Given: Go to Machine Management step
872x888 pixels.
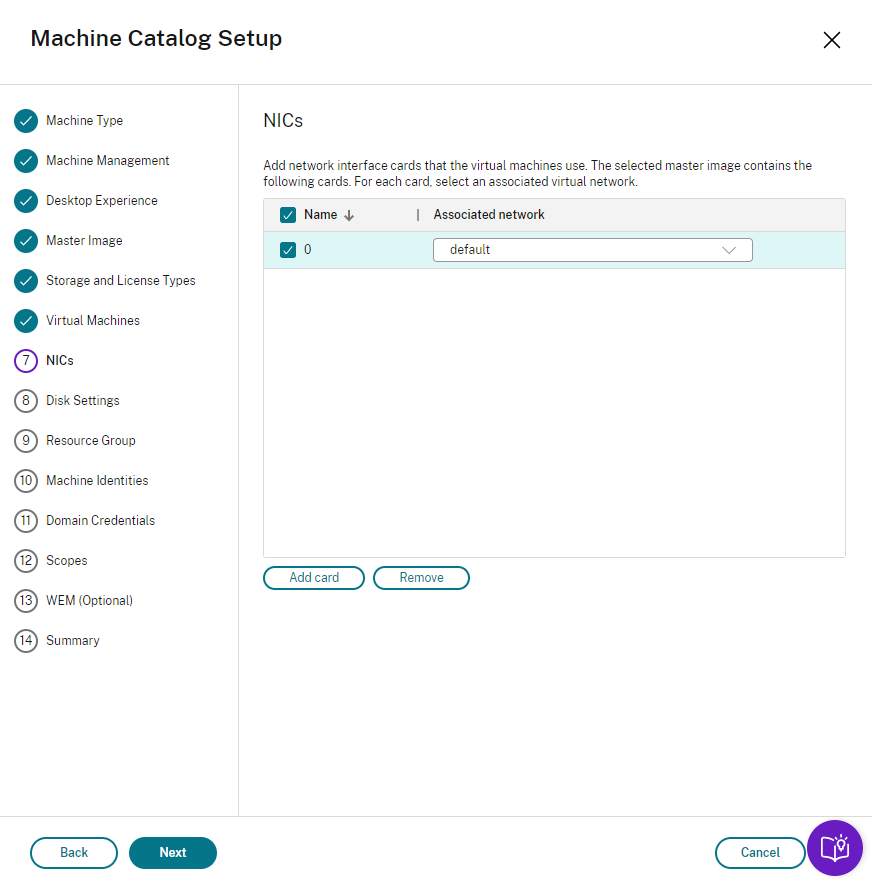Looking at the screenshot, I should pyautogui.click(x=108, y=161).
